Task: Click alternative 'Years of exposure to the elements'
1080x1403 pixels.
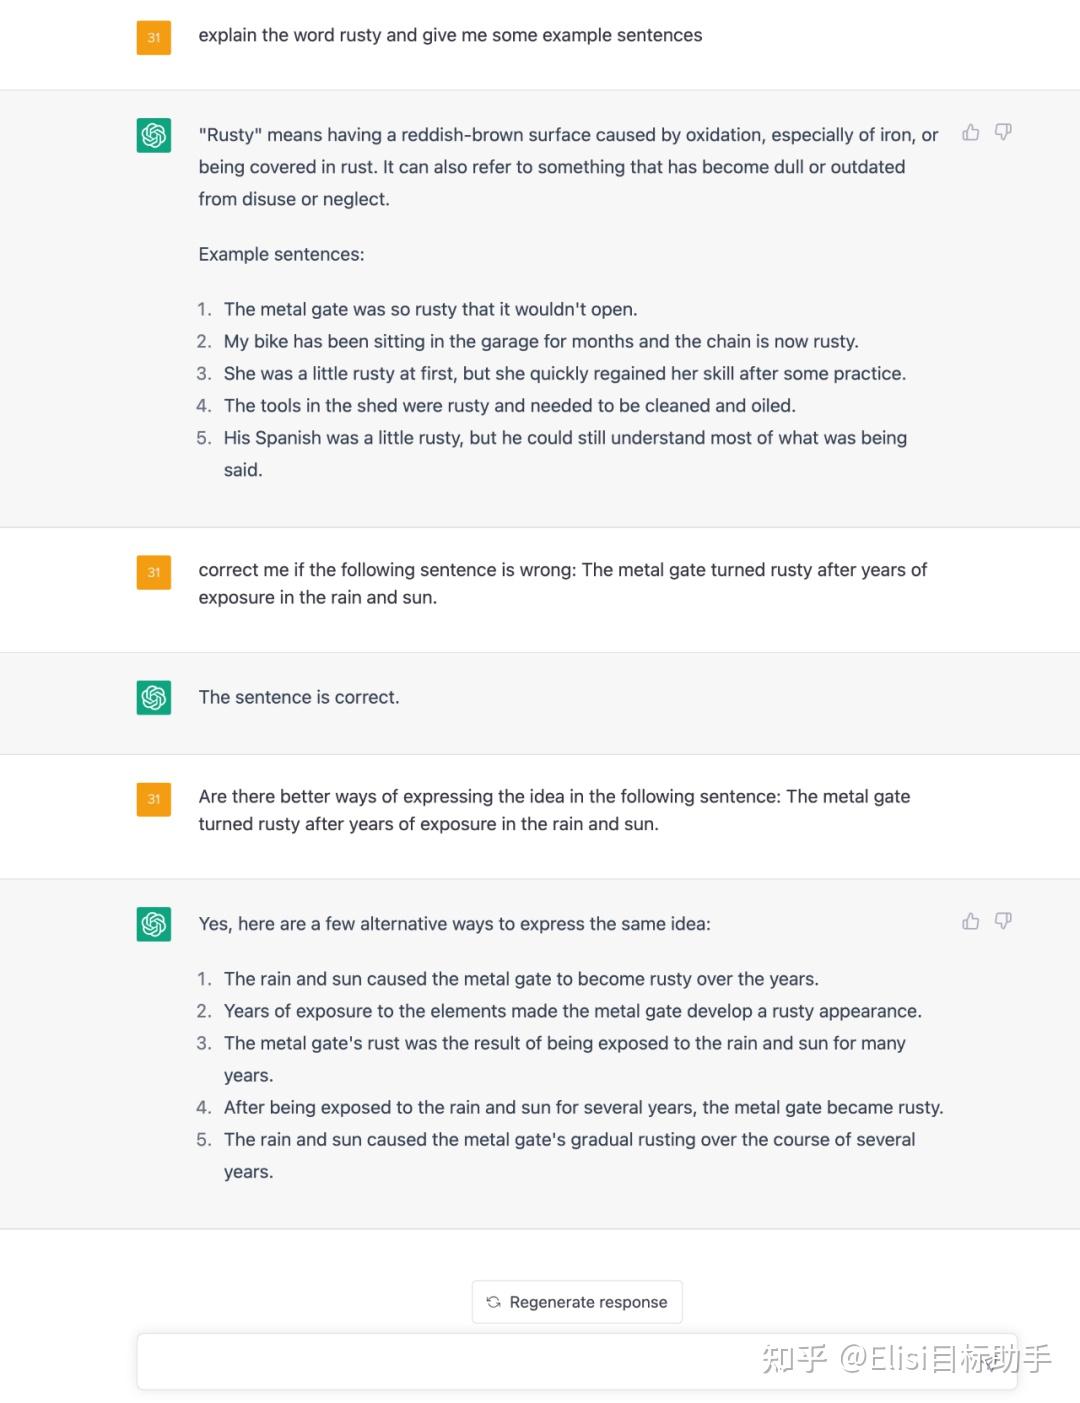Action: coord(572,1011)
